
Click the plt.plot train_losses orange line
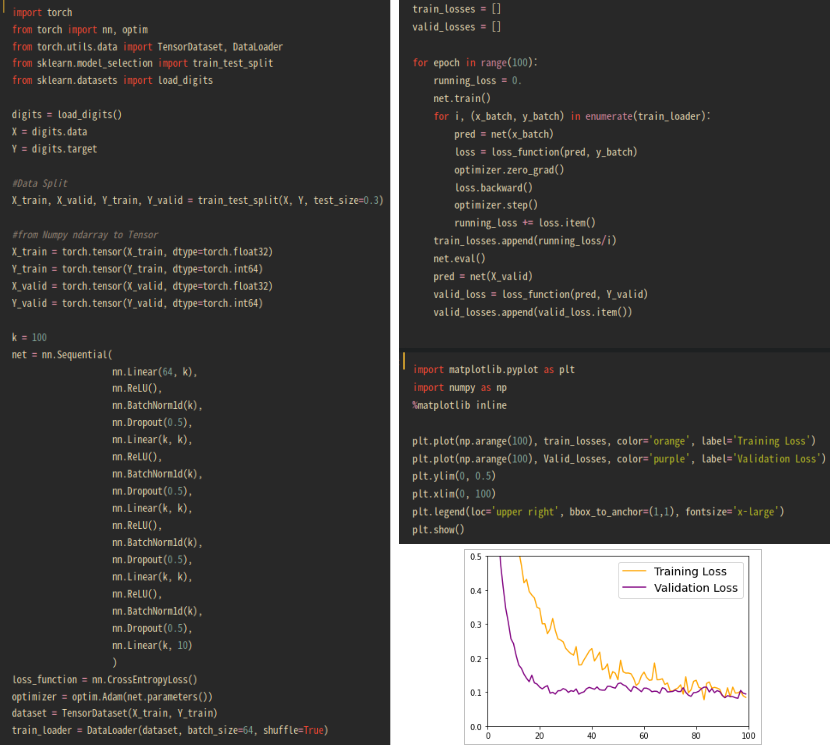[614, 441]
